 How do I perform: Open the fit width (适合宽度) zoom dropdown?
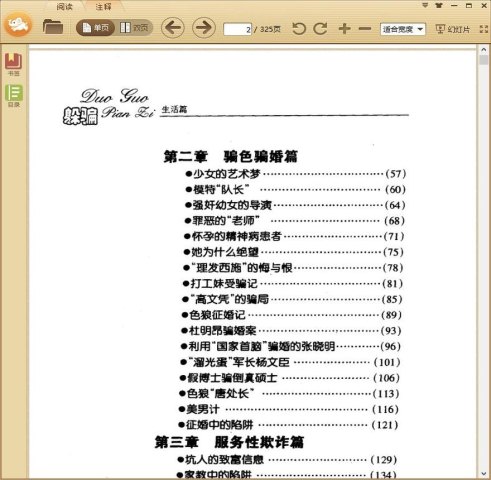(403, 29)
